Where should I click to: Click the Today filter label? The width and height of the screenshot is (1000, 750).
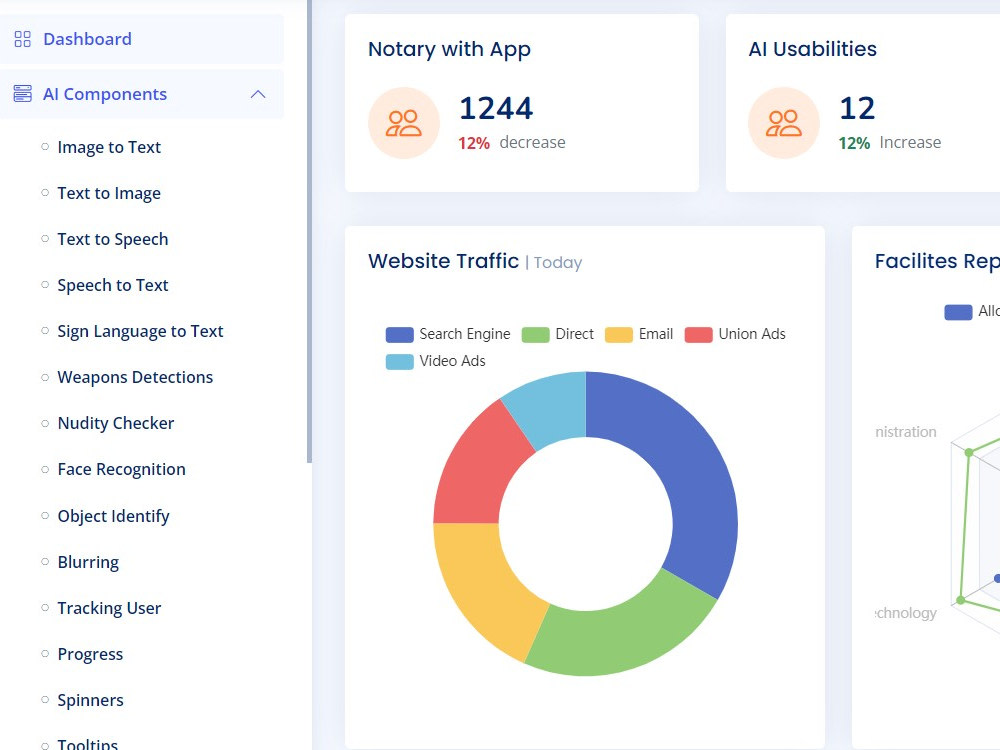point(557,263)
